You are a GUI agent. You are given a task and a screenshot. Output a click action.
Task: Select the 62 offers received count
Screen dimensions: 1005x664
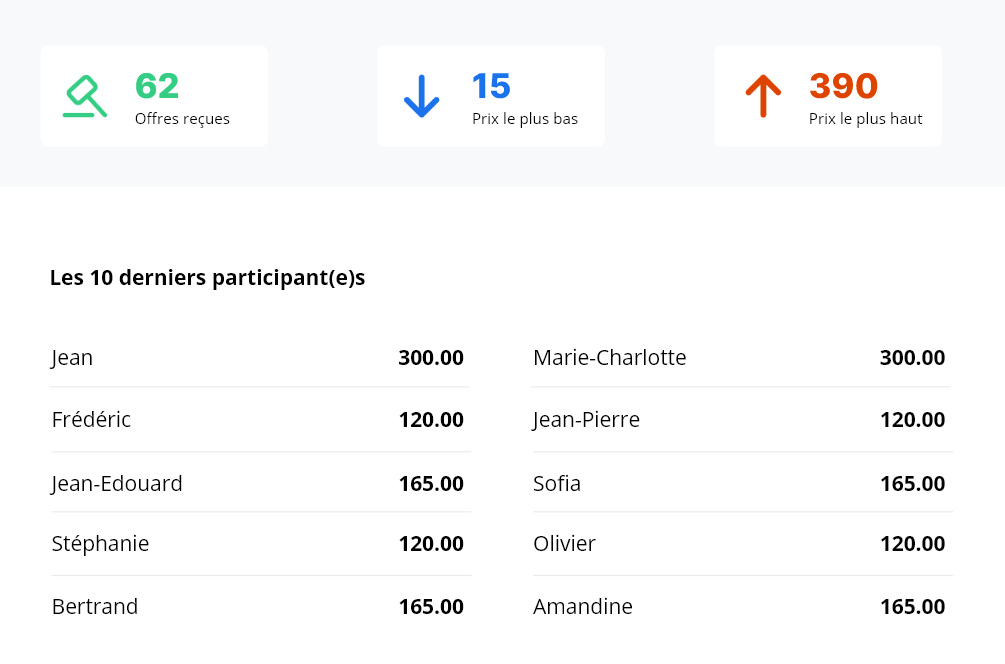(157, 86)
